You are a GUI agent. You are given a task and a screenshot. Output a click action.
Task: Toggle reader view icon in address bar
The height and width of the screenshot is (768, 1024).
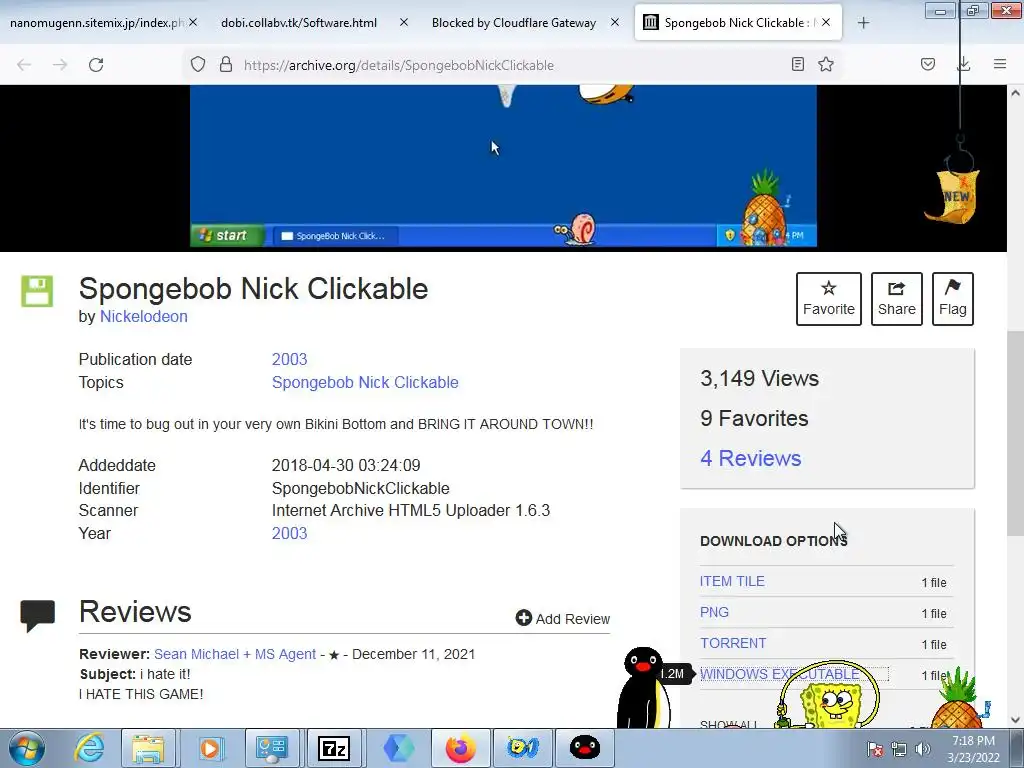pos(797,65)
